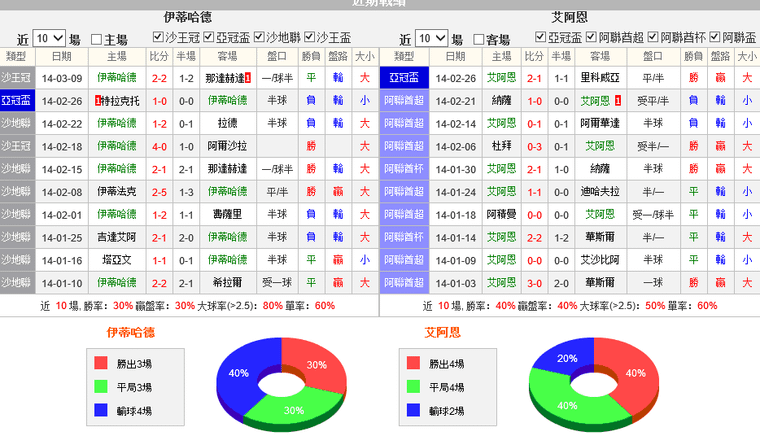Click the 80% over-rate value for 伊蒂哈德
The width and height of the screenshot is (760, 444).
point(273,306)
